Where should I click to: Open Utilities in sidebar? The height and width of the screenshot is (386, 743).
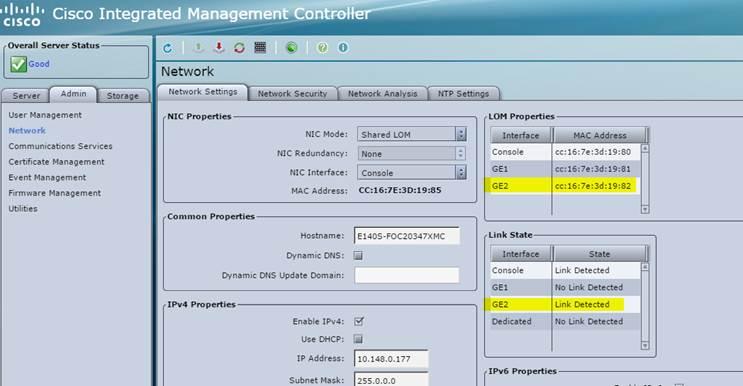click(x=23, y=209)
